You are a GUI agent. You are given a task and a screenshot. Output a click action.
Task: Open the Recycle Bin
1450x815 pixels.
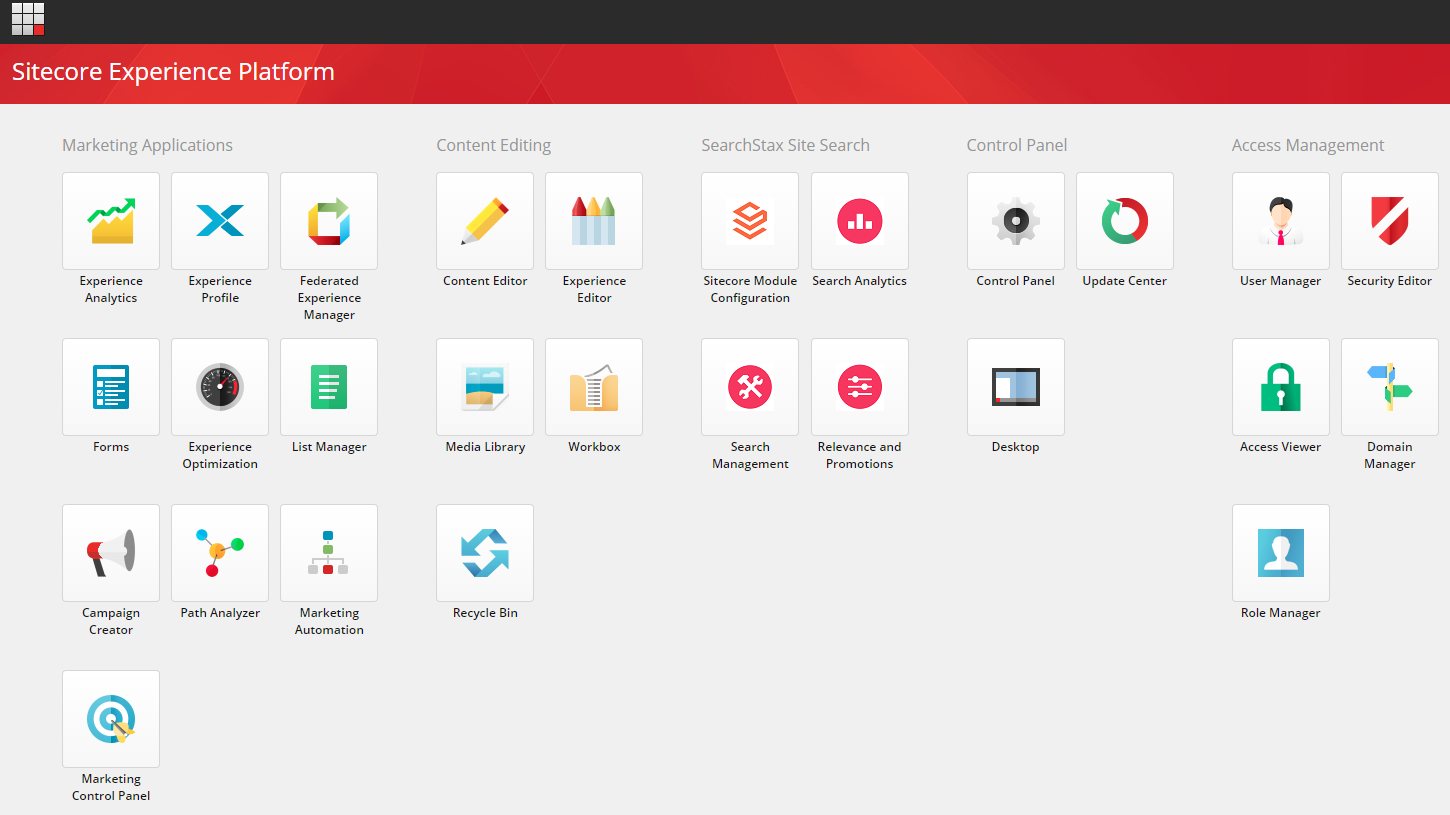(x=484, y=553)
